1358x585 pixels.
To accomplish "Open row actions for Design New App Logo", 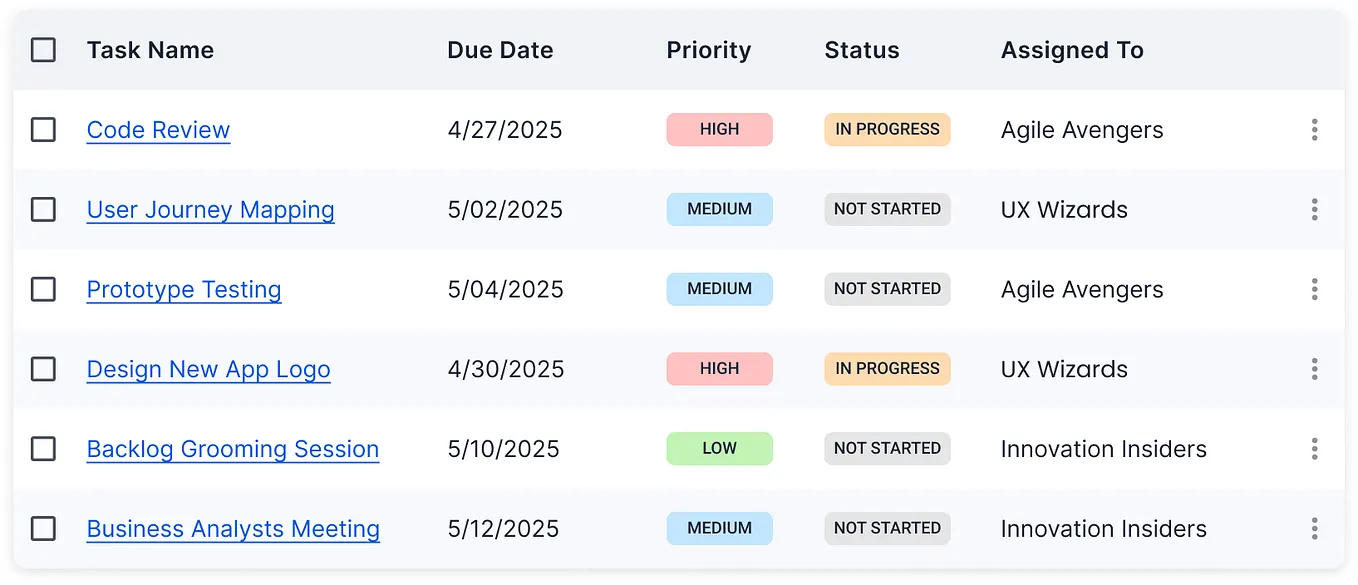I will (x=1314, y=369).
